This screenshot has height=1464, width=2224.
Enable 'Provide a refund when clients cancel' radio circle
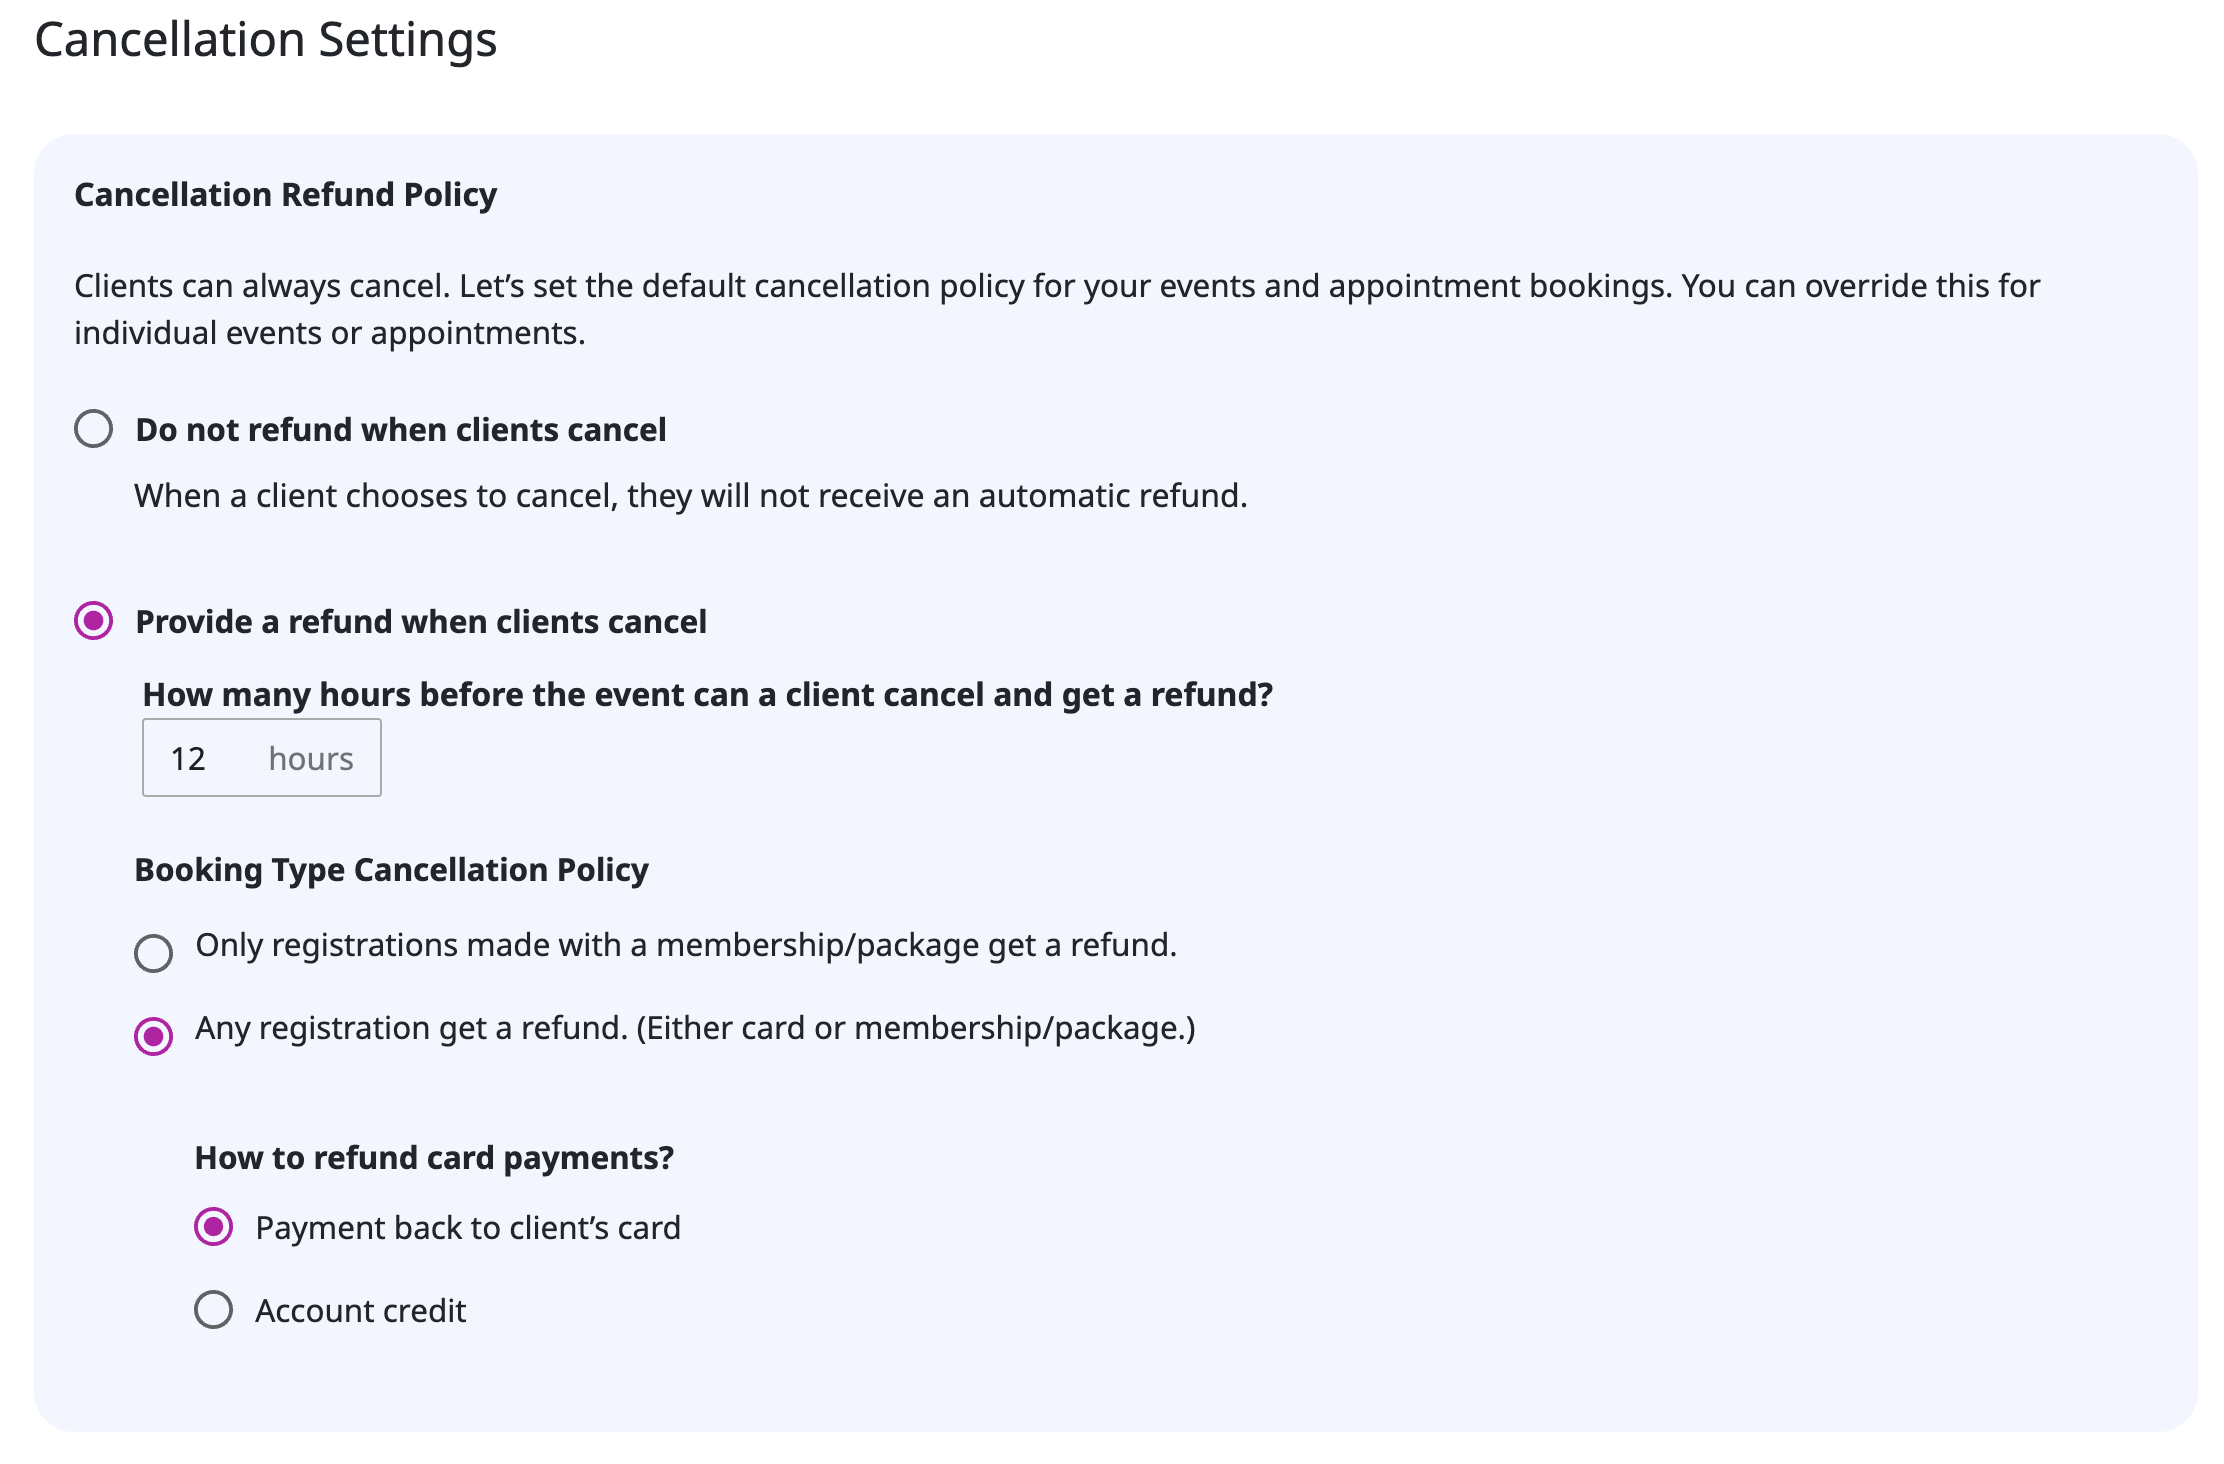click(x=93, y=621)
